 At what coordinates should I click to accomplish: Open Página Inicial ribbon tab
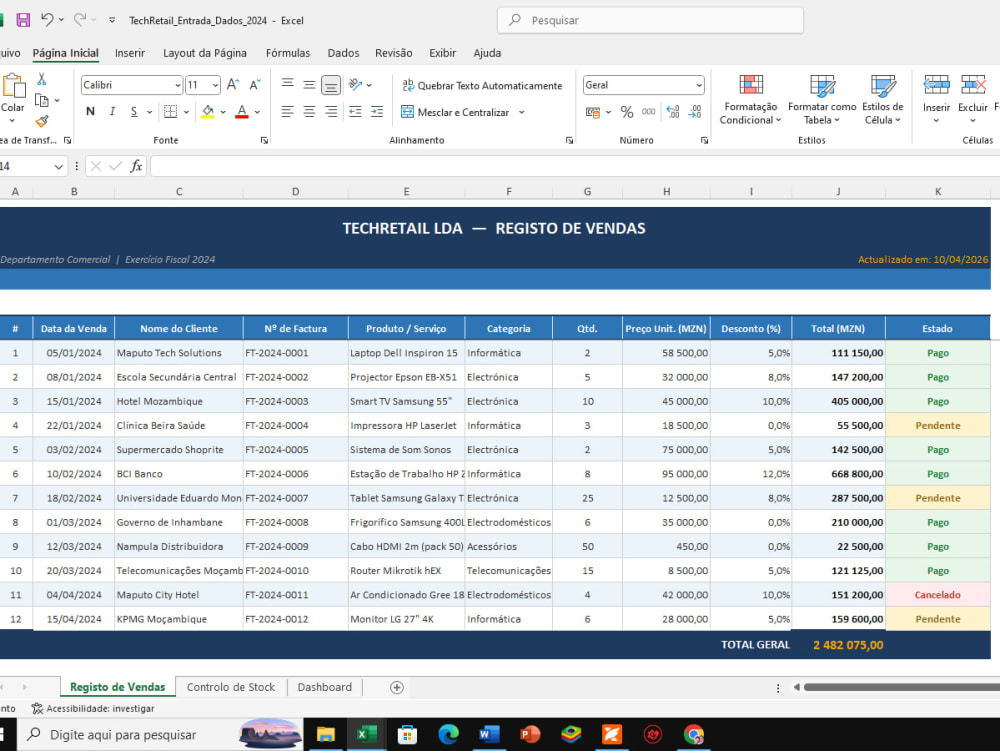point(66,53)
